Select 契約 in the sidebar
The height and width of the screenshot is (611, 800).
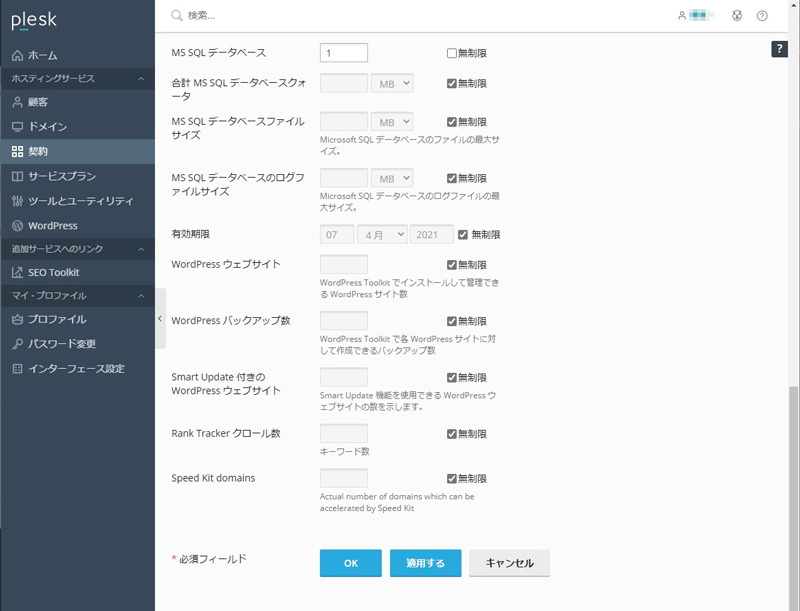click(x=78, y=151)
